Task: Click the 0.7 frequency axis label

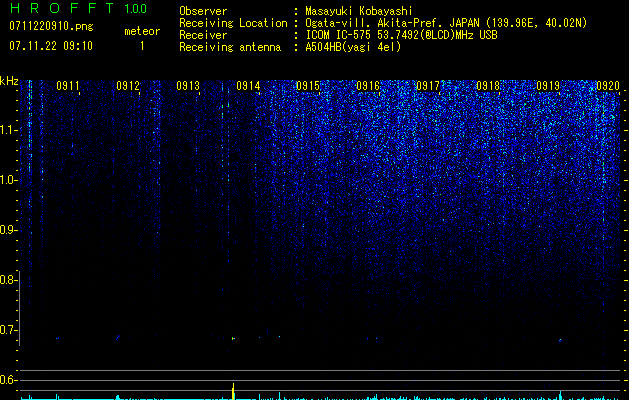Action: 8,330
